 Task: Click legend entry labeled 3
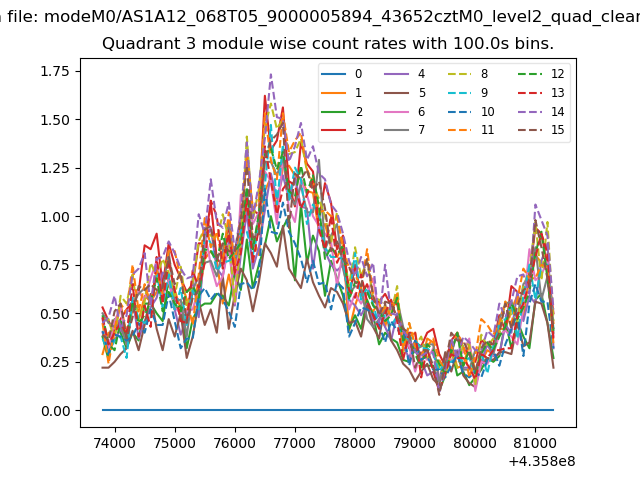[342, 130]
